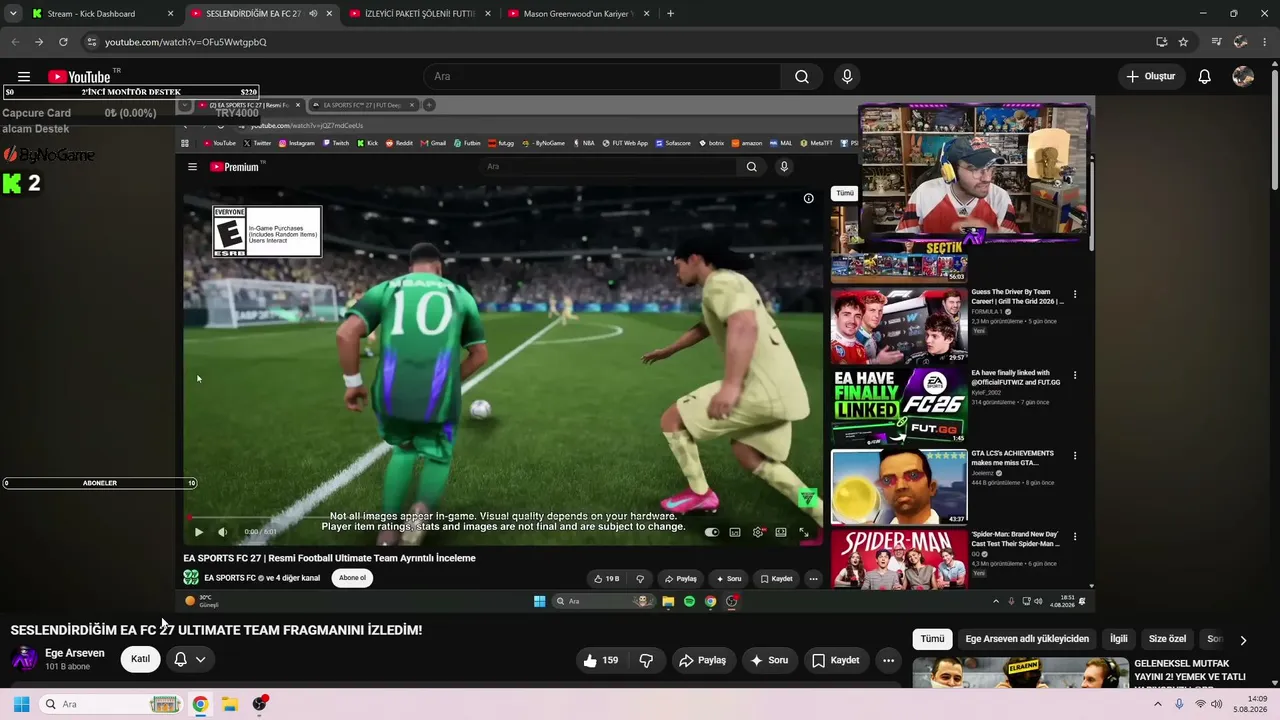The height and width of the screenshot is (720, 1280).
Task: Open the tab search dropdown arrow
Action: point(11,14)
